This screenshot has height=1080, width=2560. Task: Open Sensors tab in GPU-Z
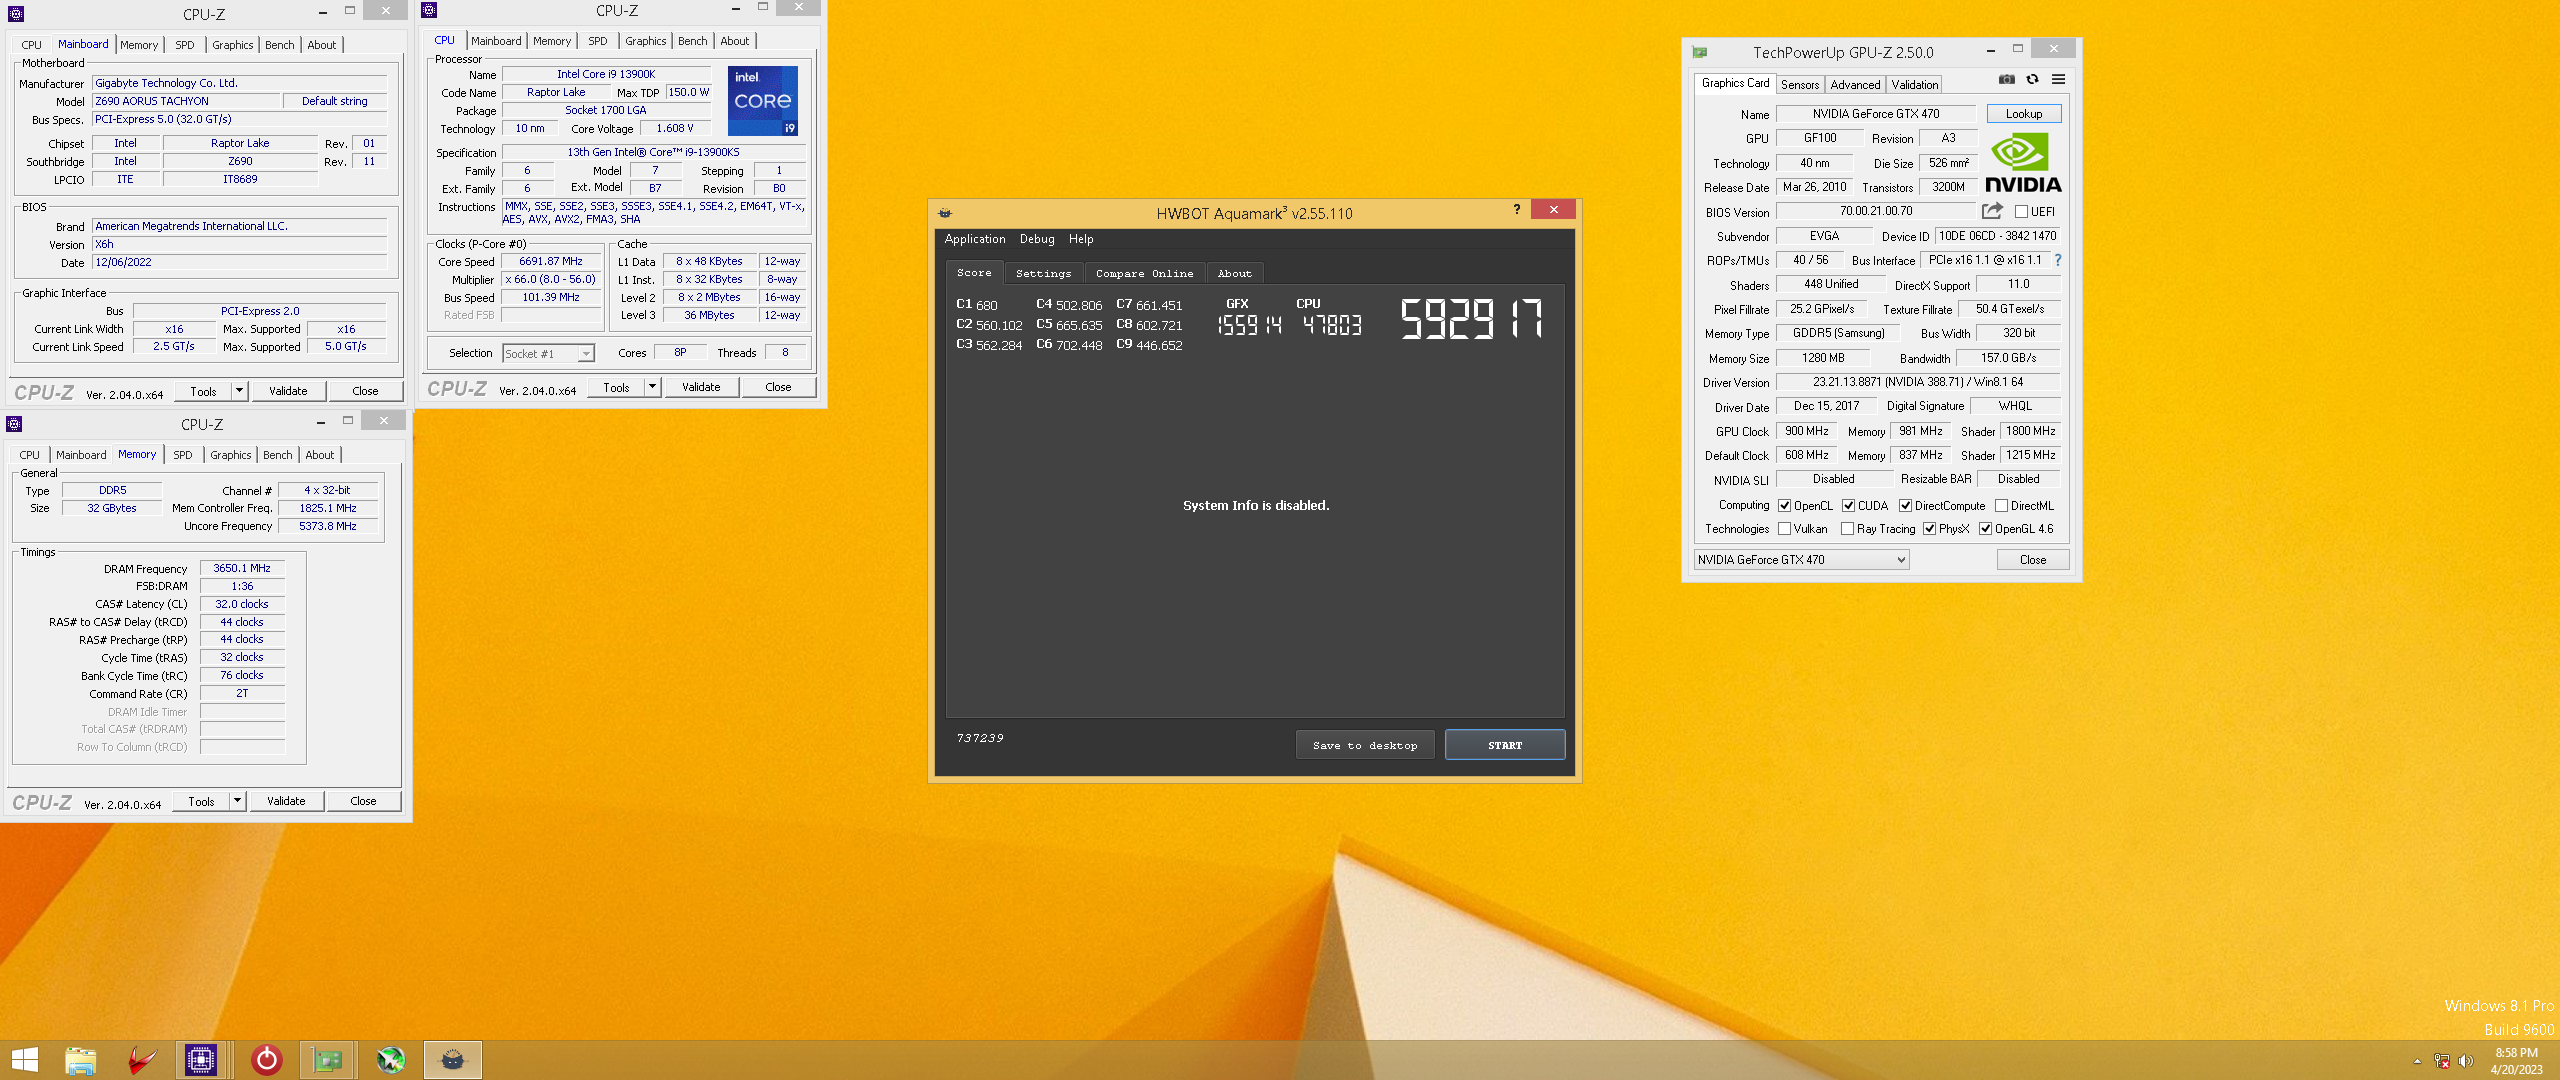tap(1799, 85)
